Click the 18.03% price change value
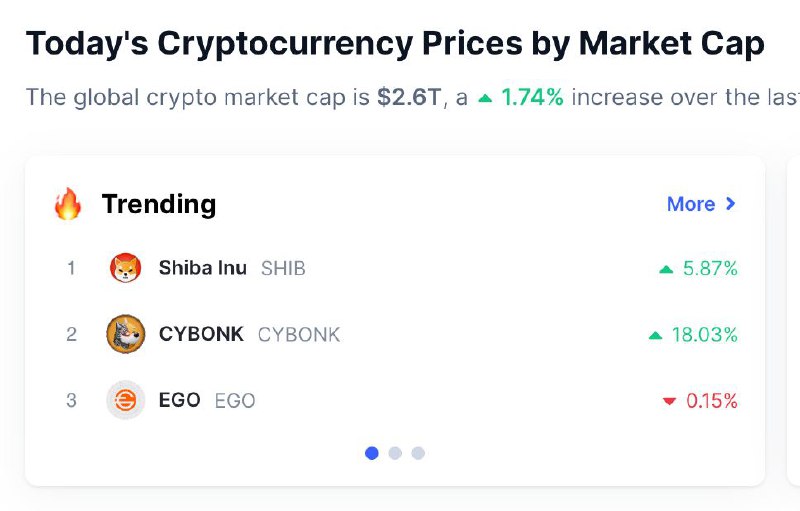The height and width of the screenshot is (511, 800). pos(705,335)
